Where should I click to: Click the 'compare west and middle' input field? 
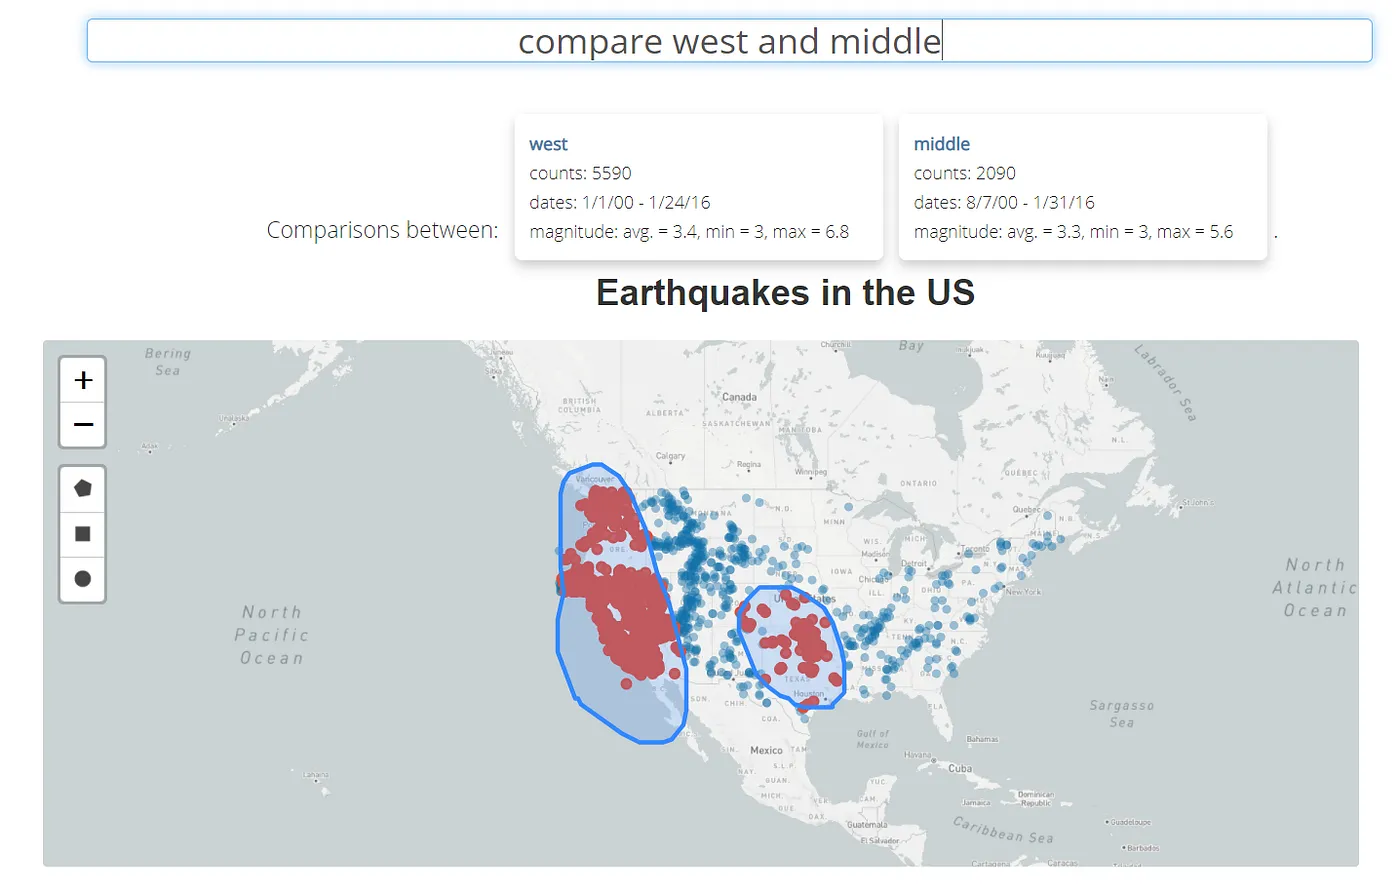coord(729,41)
